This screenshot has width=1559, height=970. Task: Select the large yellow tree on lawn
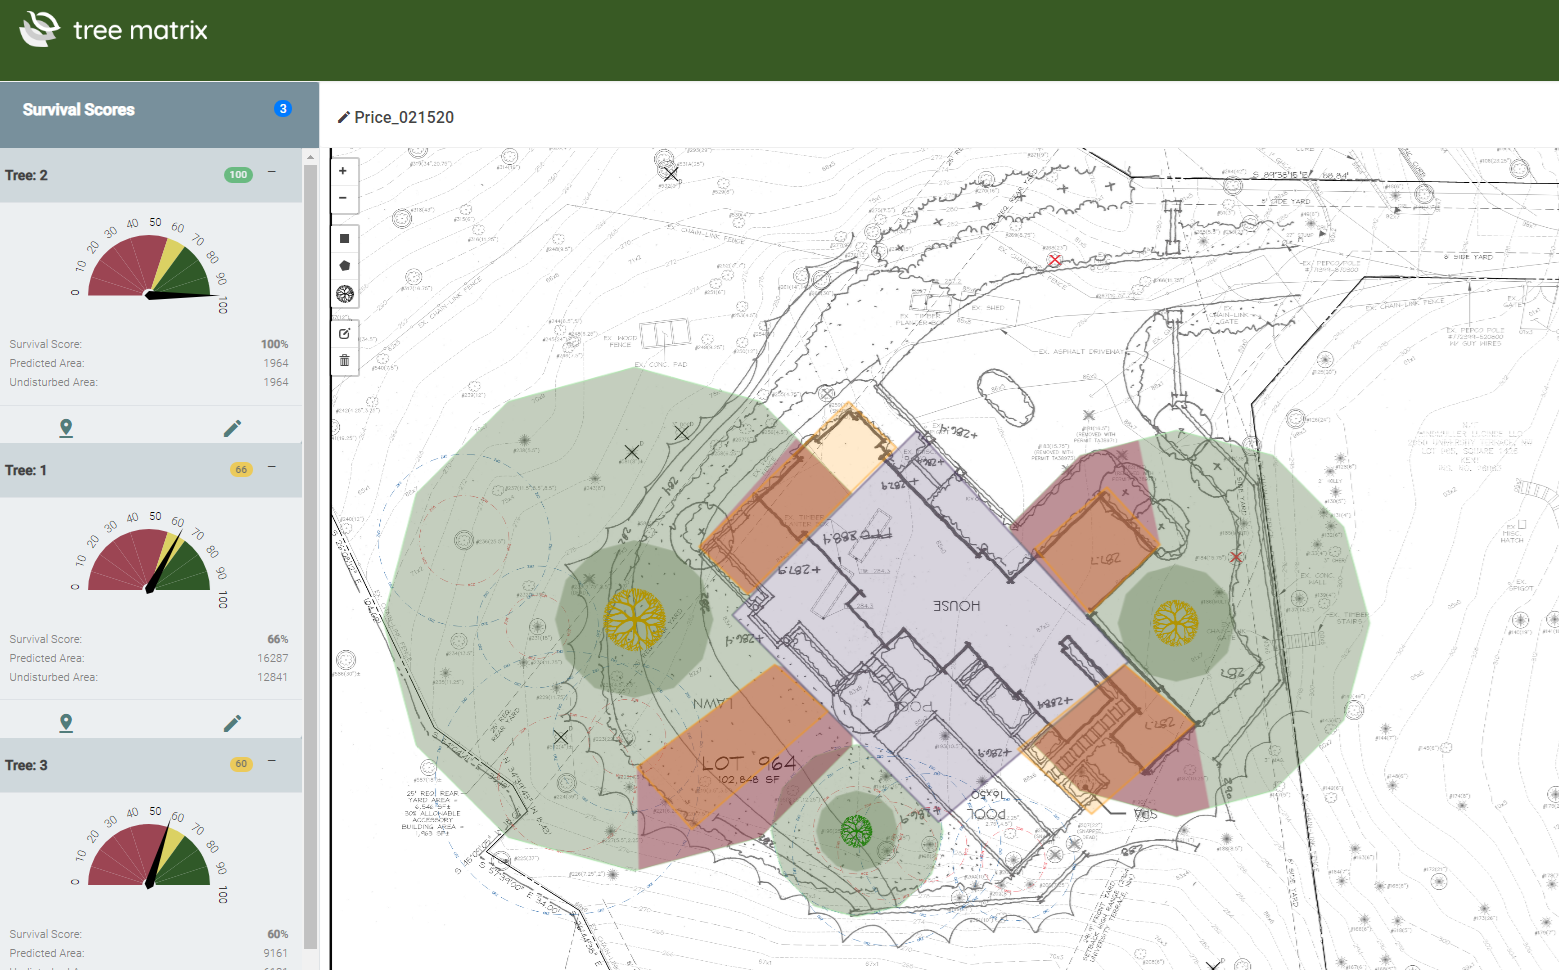point(635,620)
